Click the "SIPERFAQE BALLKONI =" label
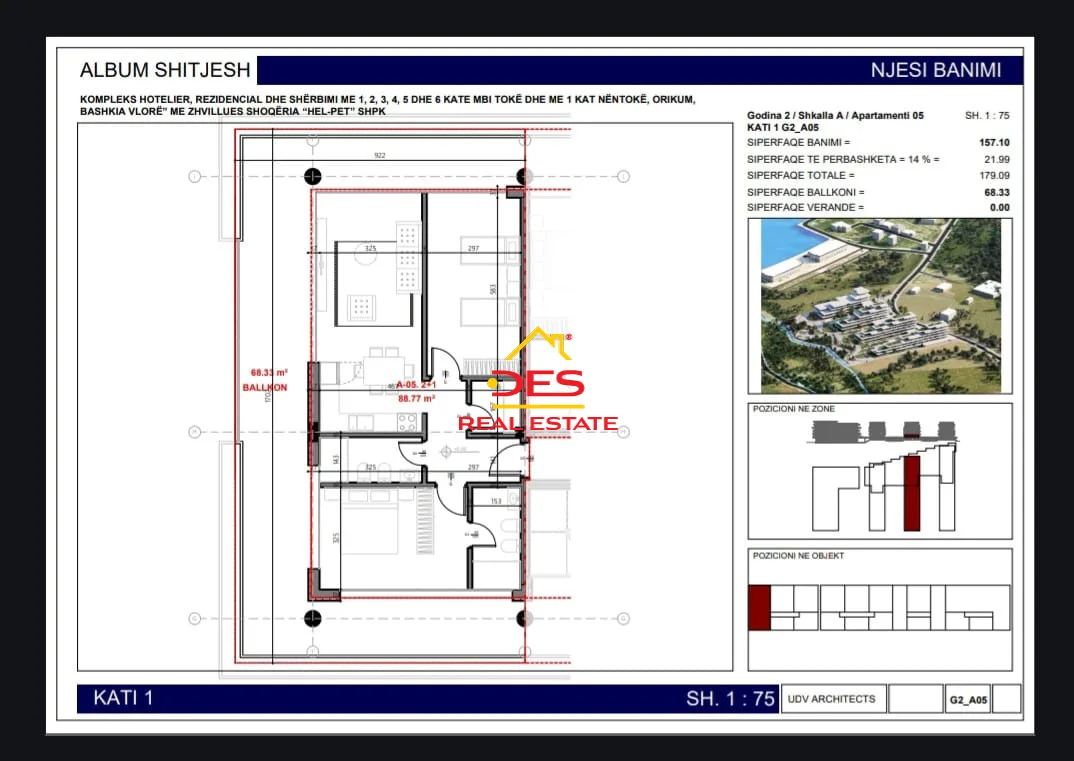 click(x=806, y=192)
